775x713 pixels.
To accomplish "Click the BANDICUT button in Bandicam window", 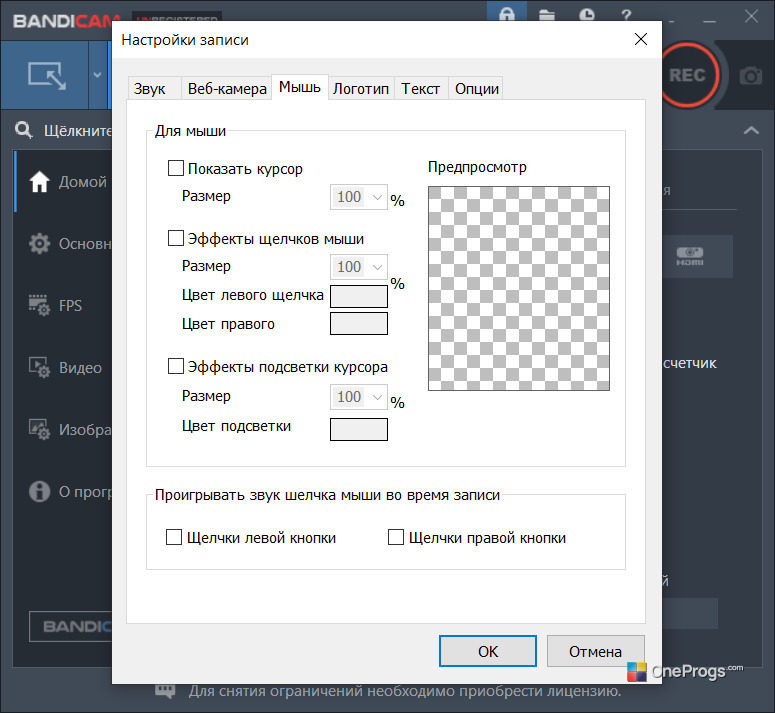I will (71, 627).
